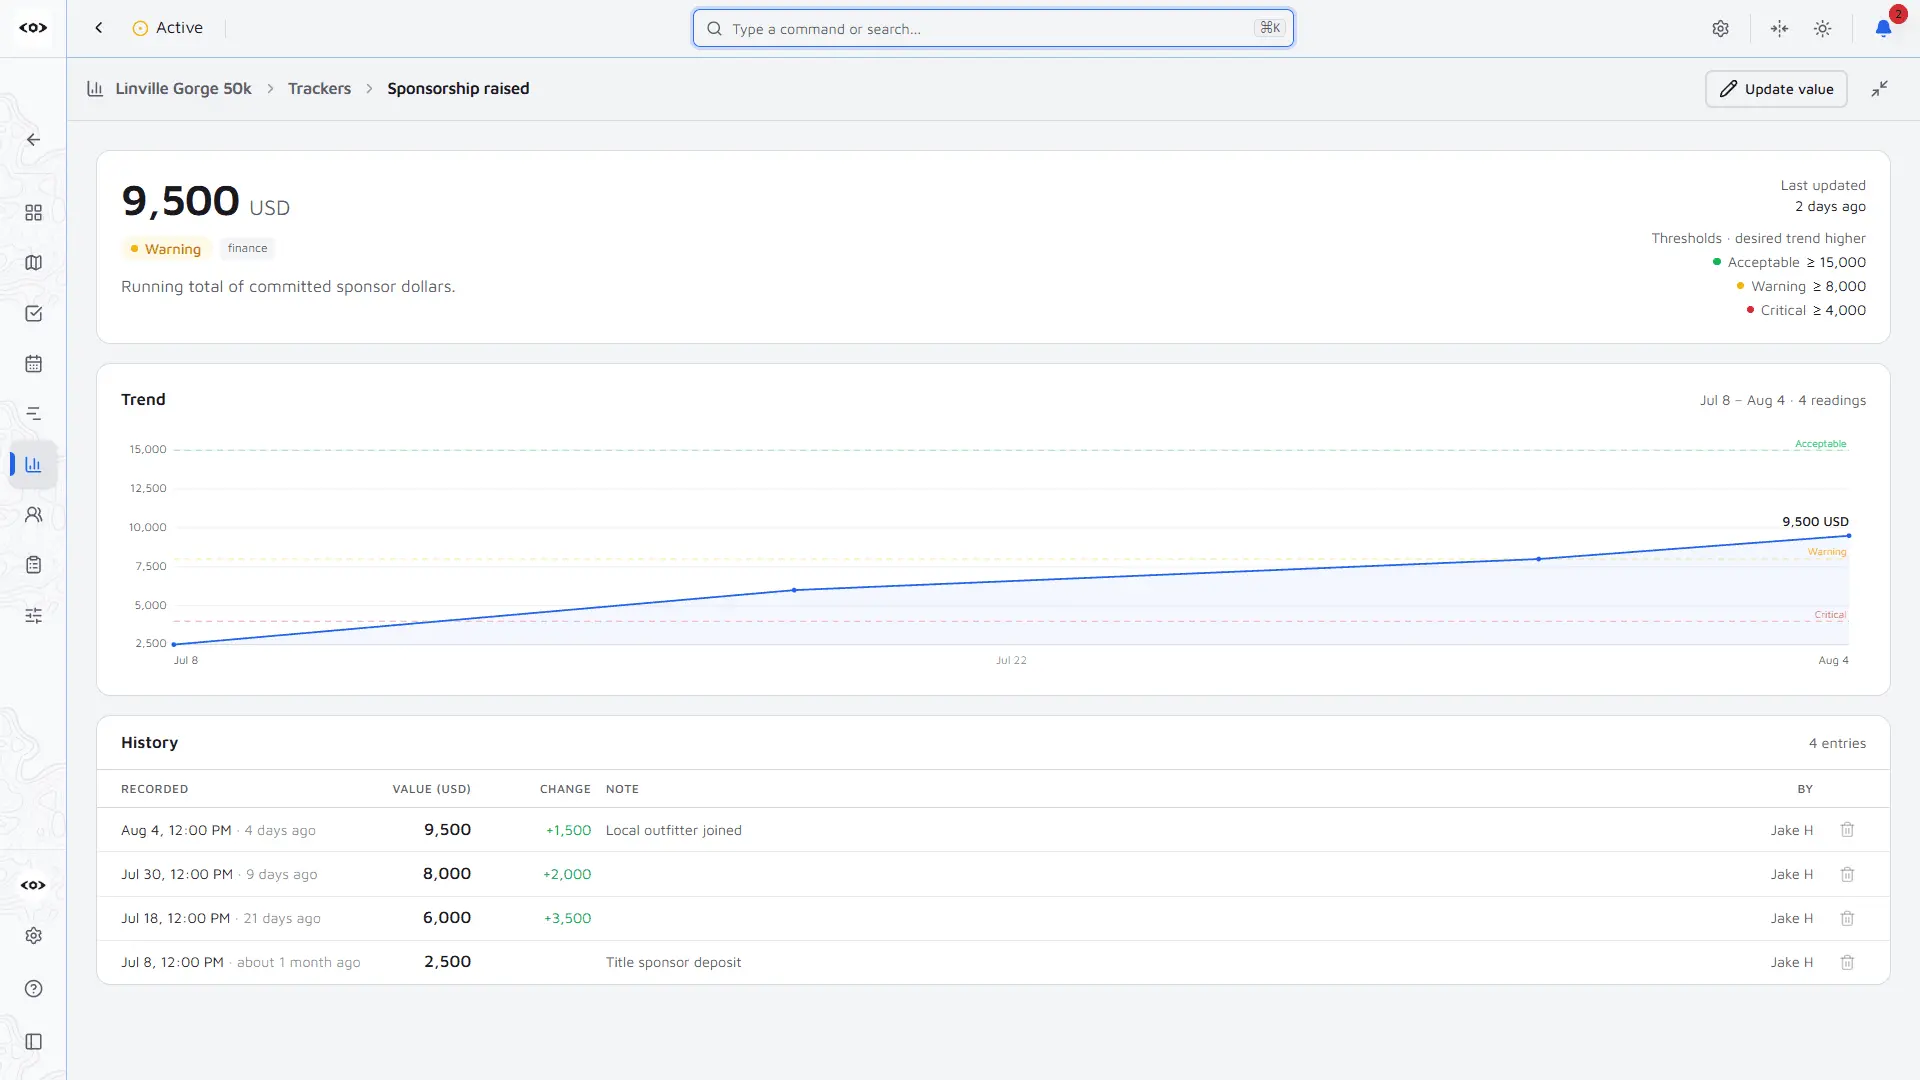Click the 9,500 value in history
1920x1080 pixels.
pos(447,830)
